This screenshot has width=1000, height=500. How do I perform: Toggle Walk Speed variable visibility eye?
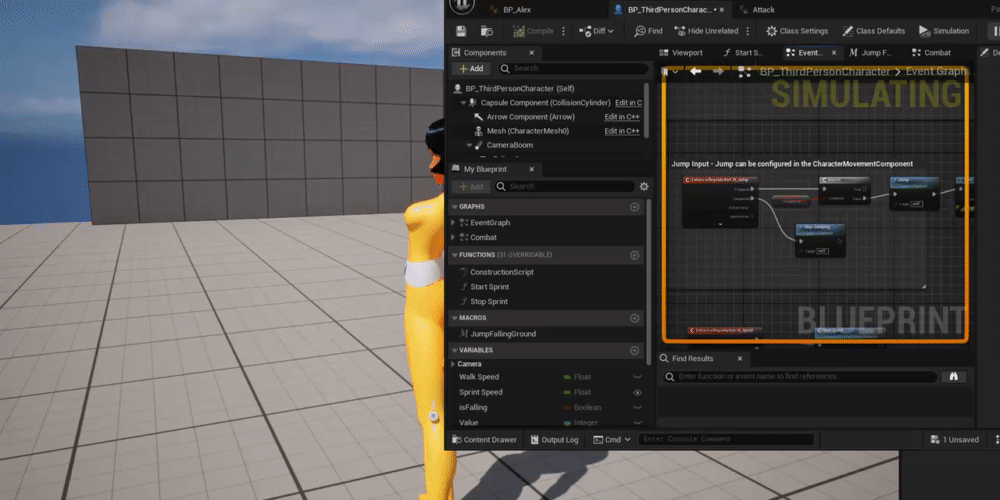click(636, 377)
